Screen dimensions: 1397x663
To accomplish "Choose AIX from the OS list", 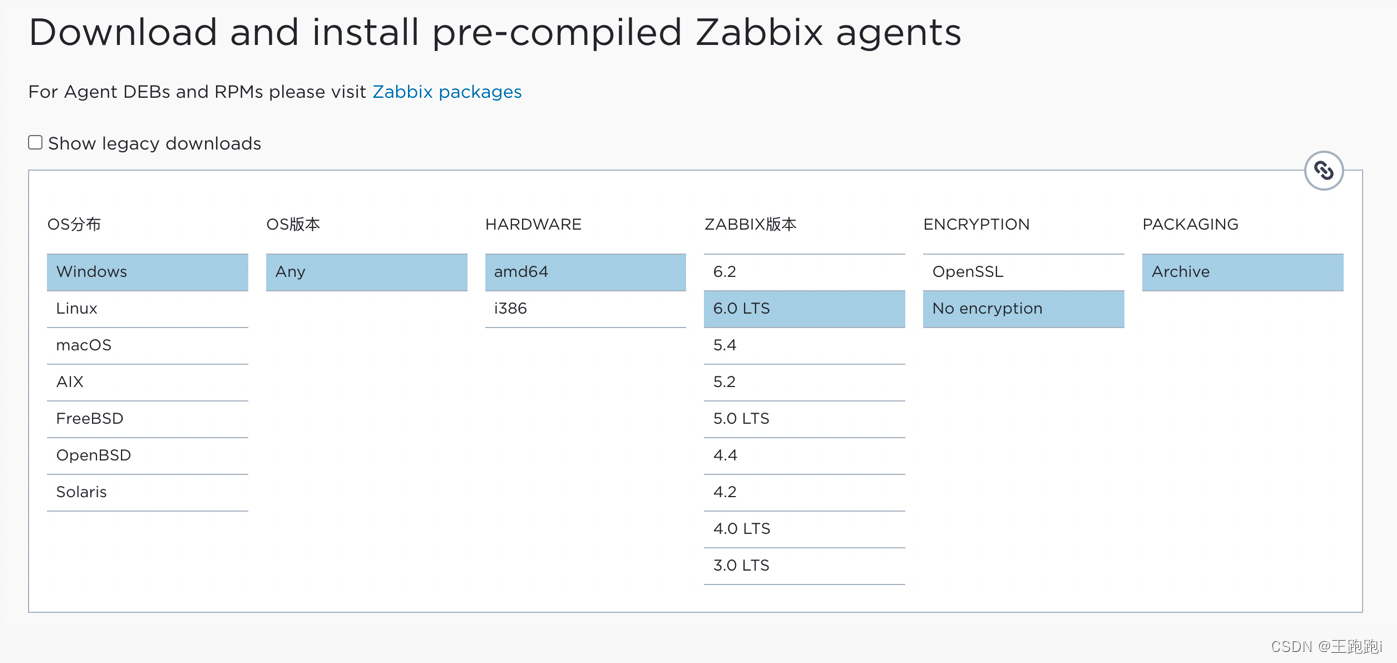I will point(147,382).
